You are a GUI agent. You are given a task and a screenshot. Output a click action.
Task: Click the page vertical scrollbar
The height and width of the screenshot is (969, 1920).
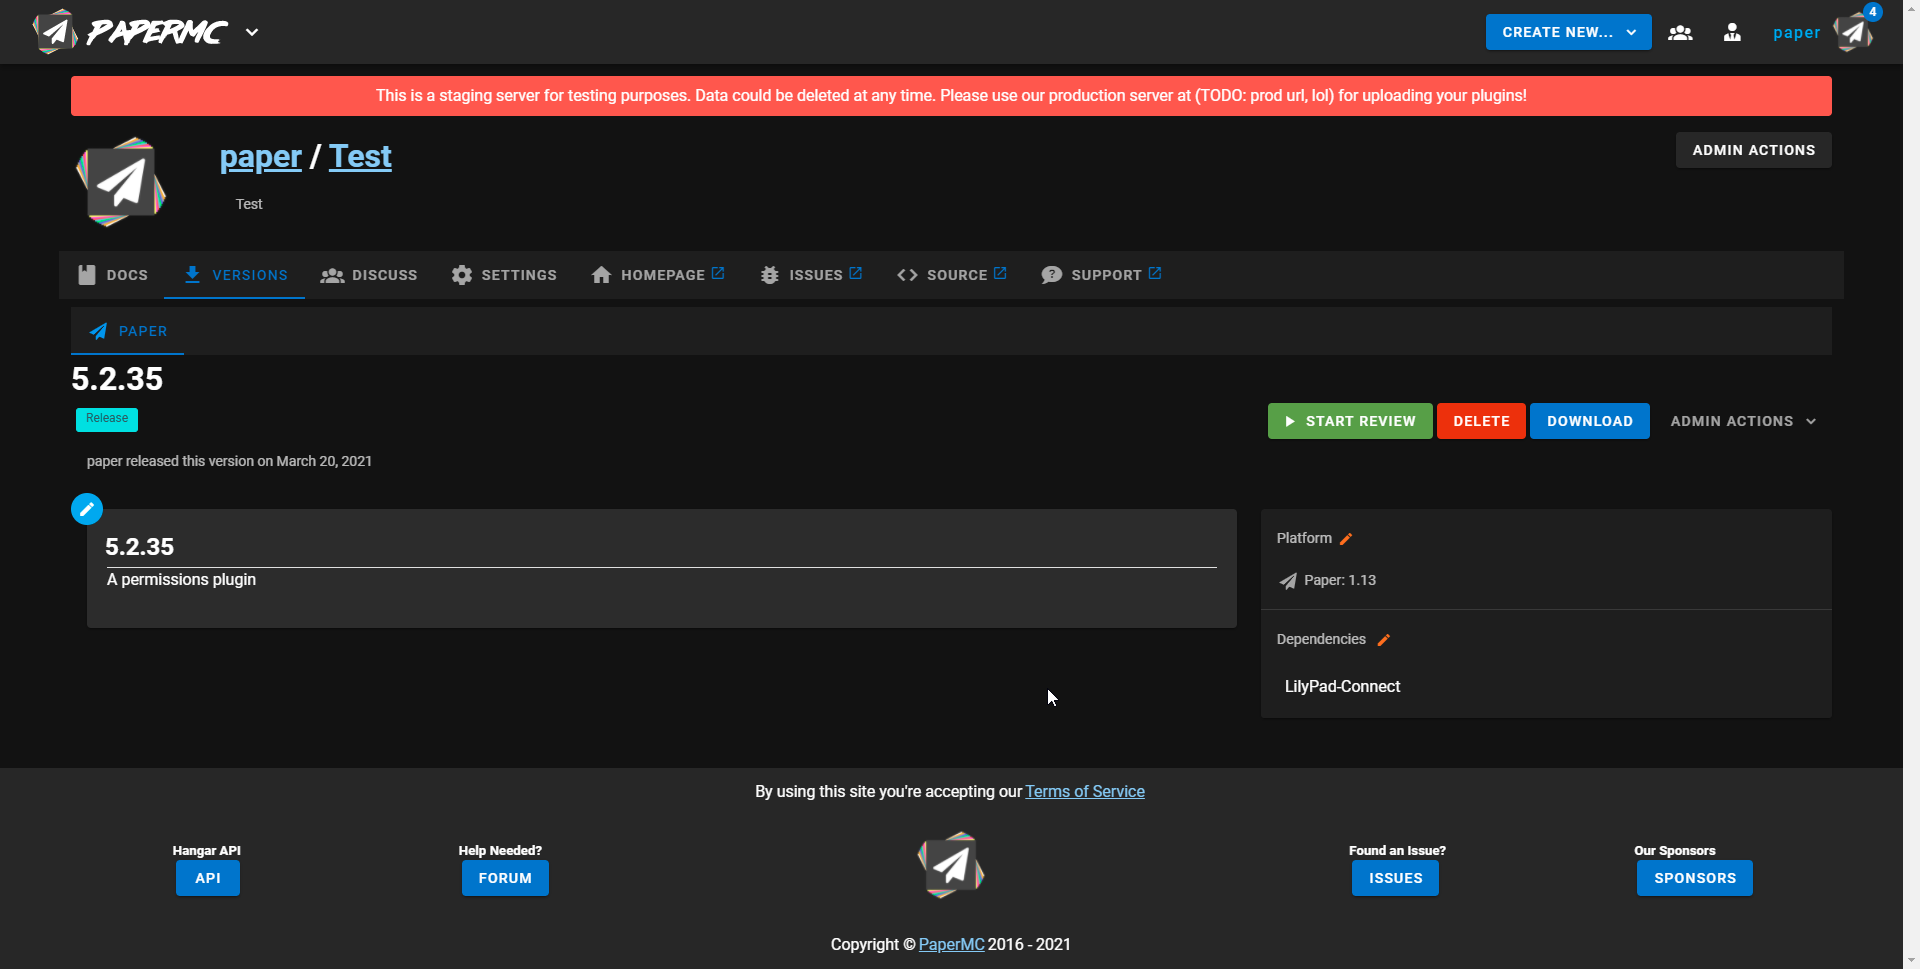coord(1911,484)
